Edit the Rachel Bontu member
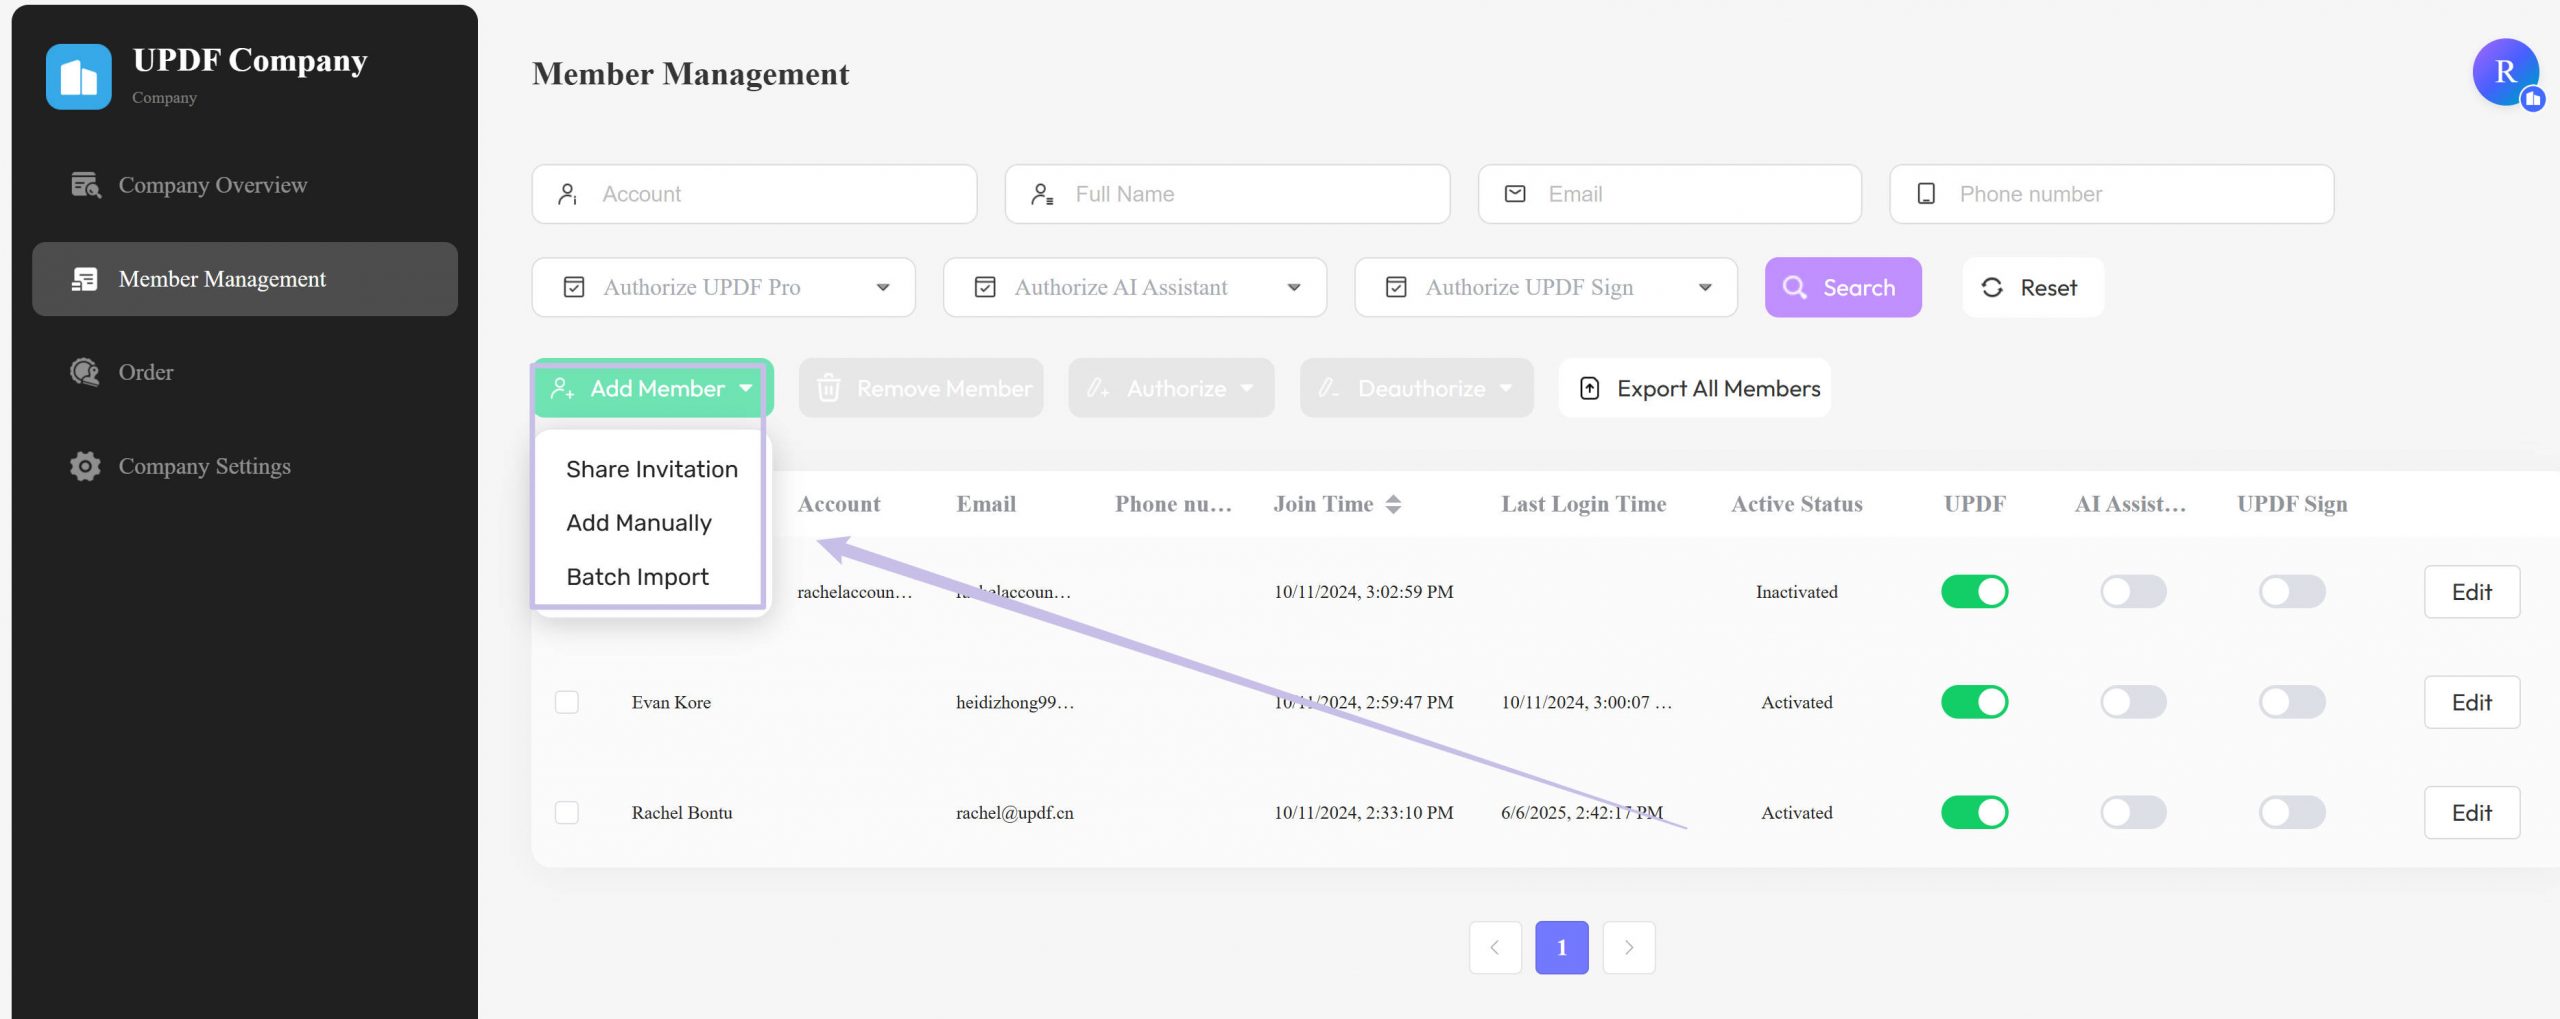The height and width of the screenshot is (1019, 2560). 2472,812
